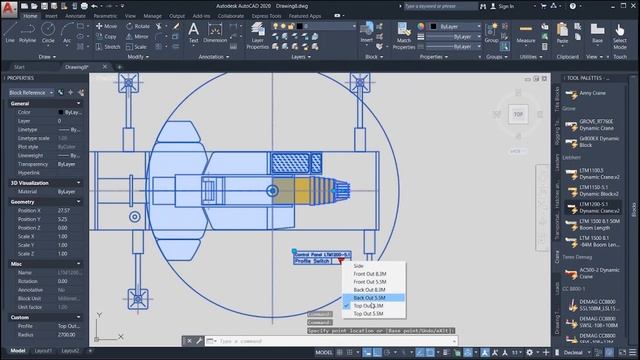Viewport: 640px width, 360px height.
Task: Collapse the General section in Properties
Action: pos(78,104)
